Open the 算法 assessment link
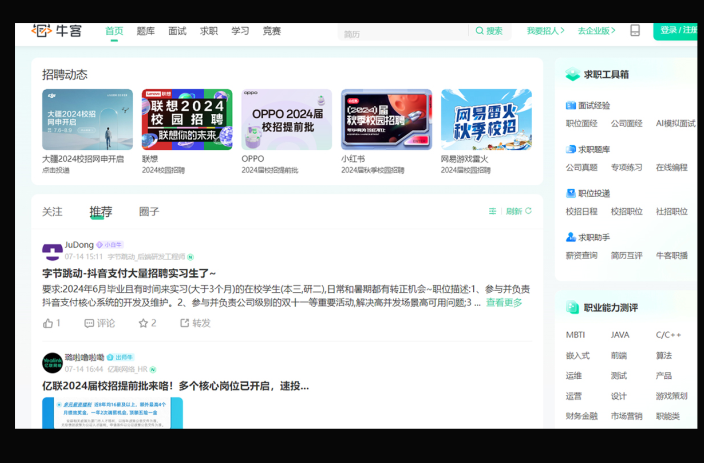704x463 pixels. (x=664, y=356)
